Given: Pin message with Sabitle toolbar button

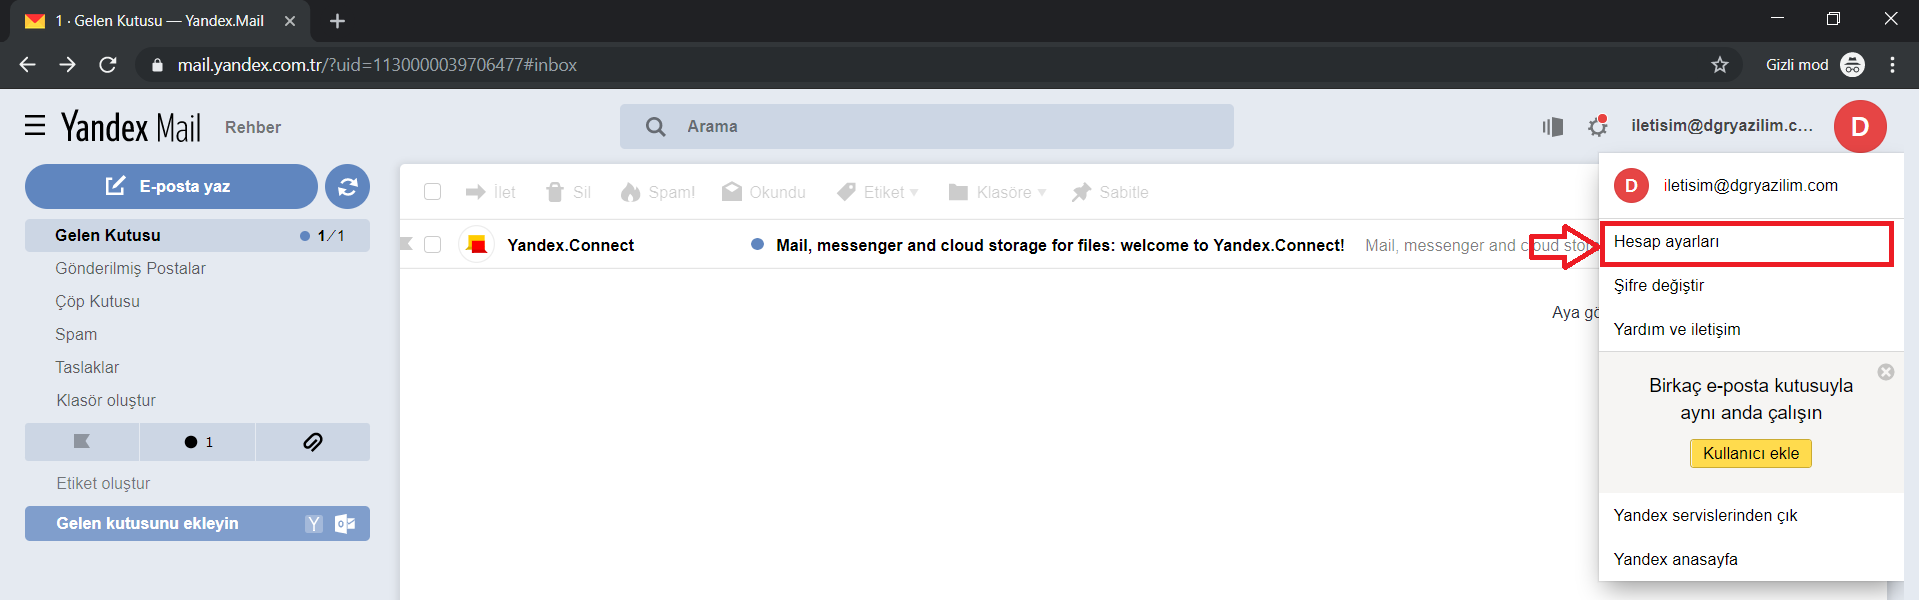Looking at the screenshot, I should point(1110,192).
